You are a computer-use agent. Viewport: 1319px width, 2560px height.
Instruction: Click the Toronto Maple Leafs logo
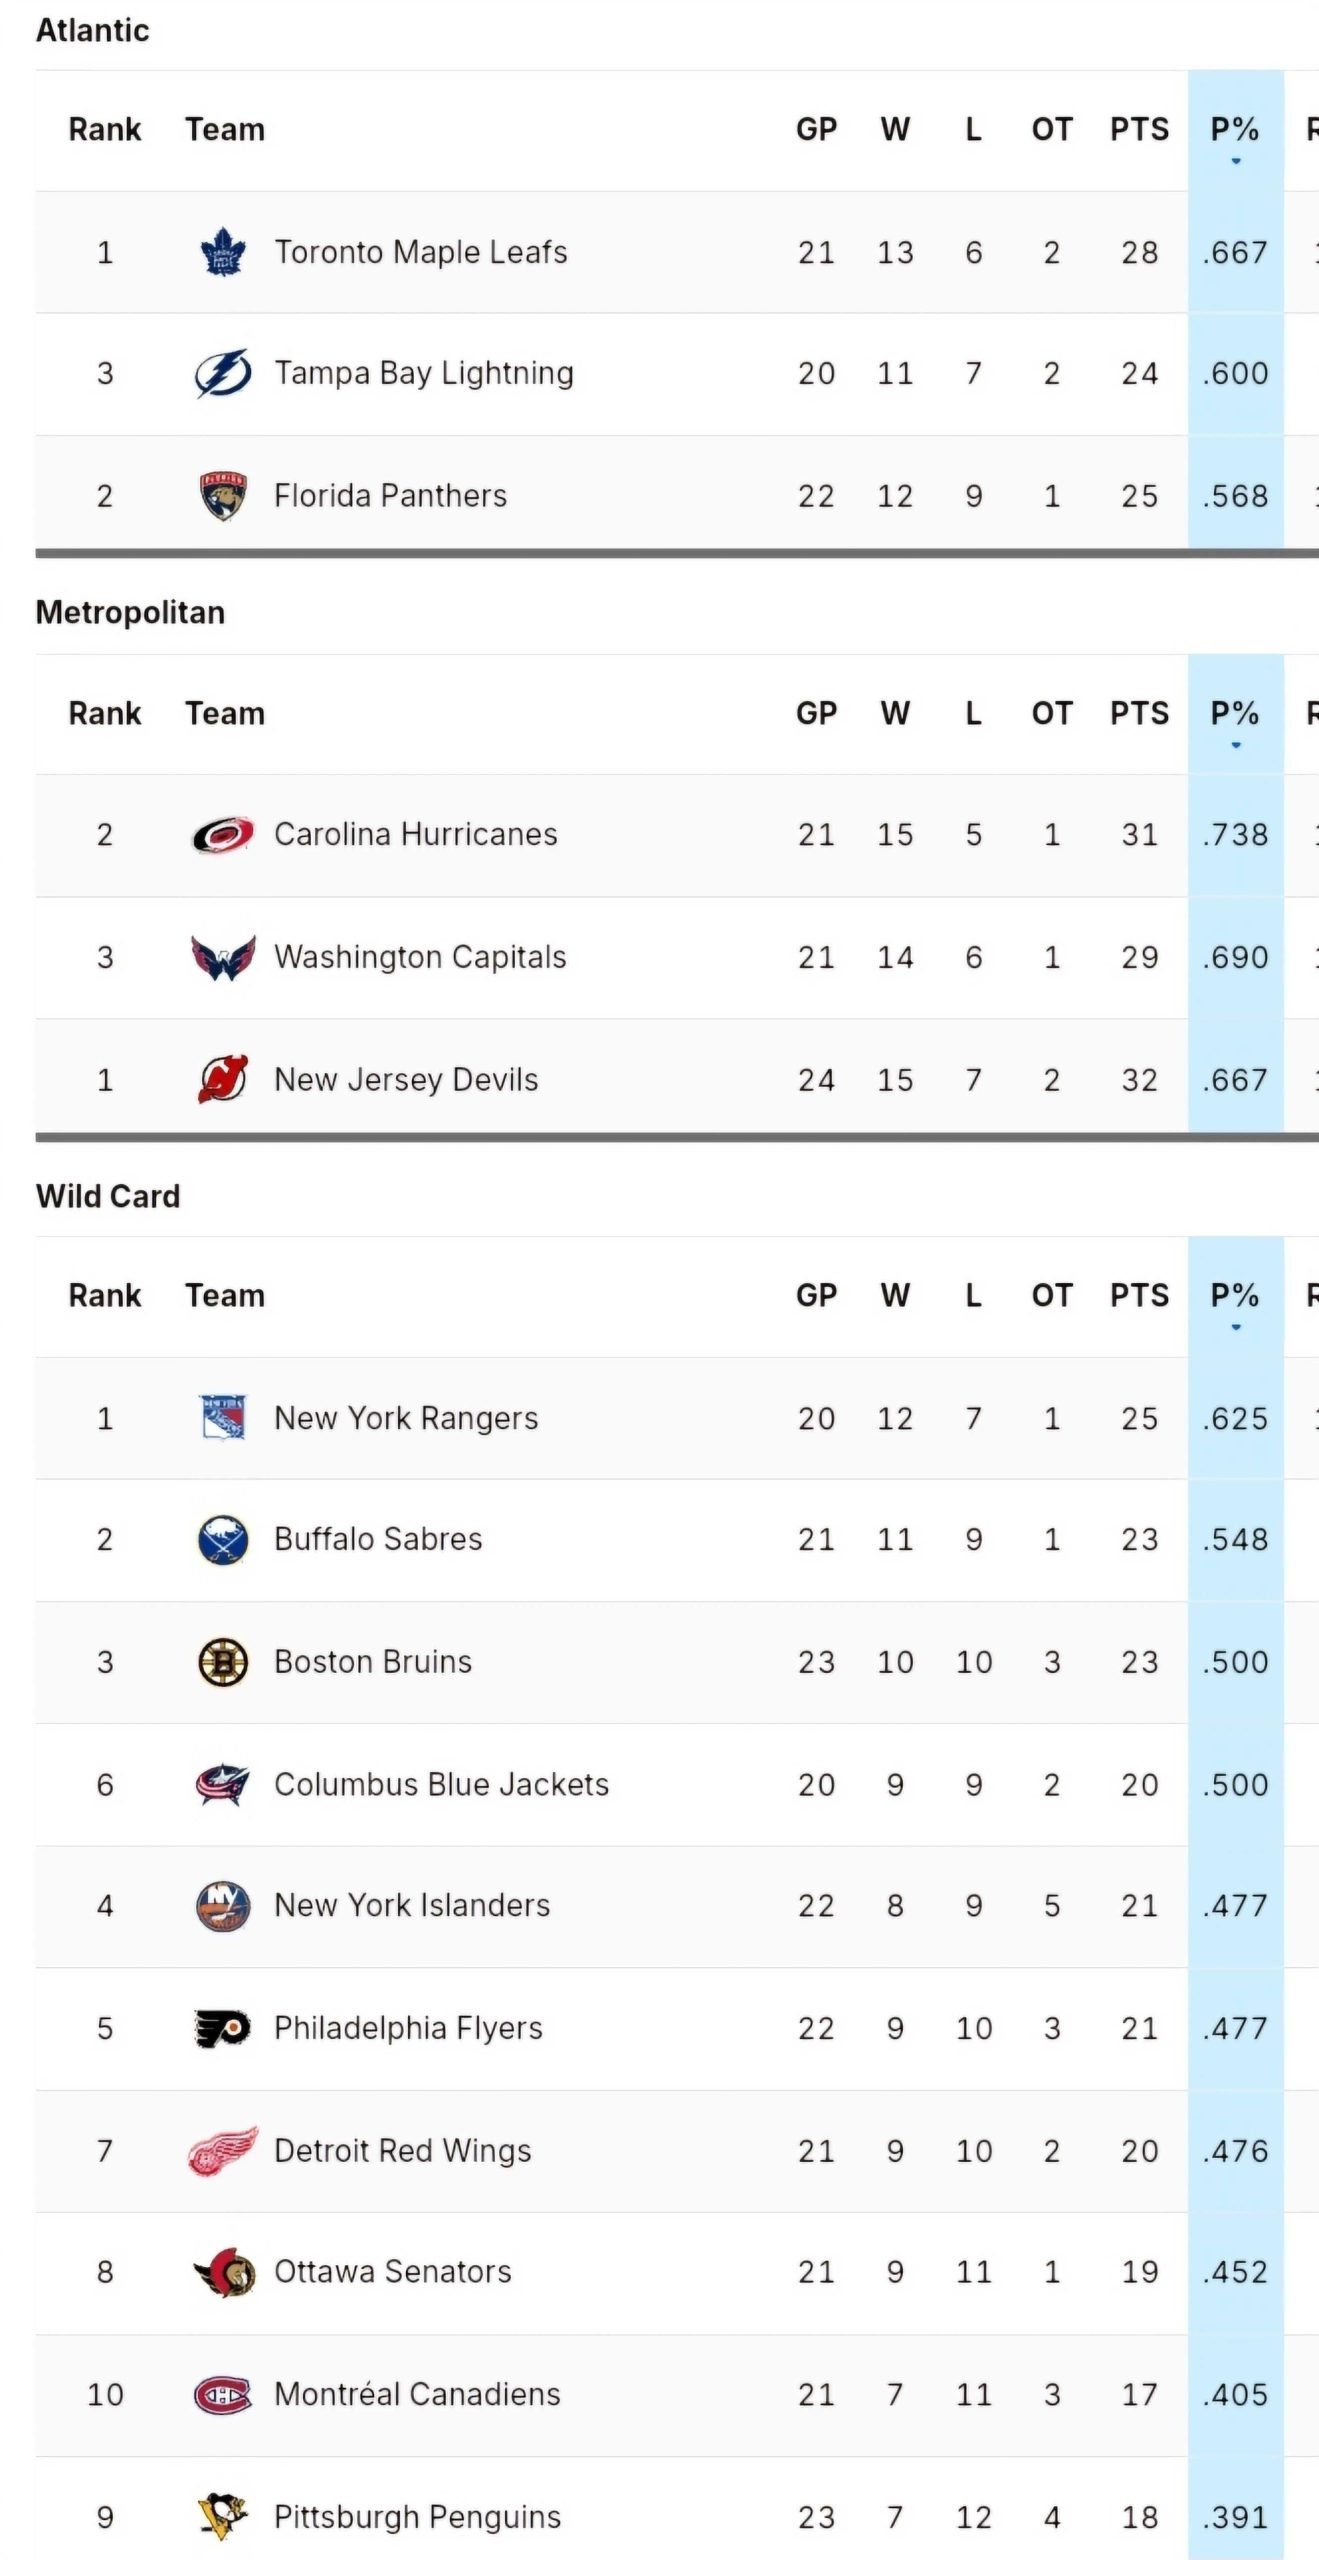coord(223,252)
